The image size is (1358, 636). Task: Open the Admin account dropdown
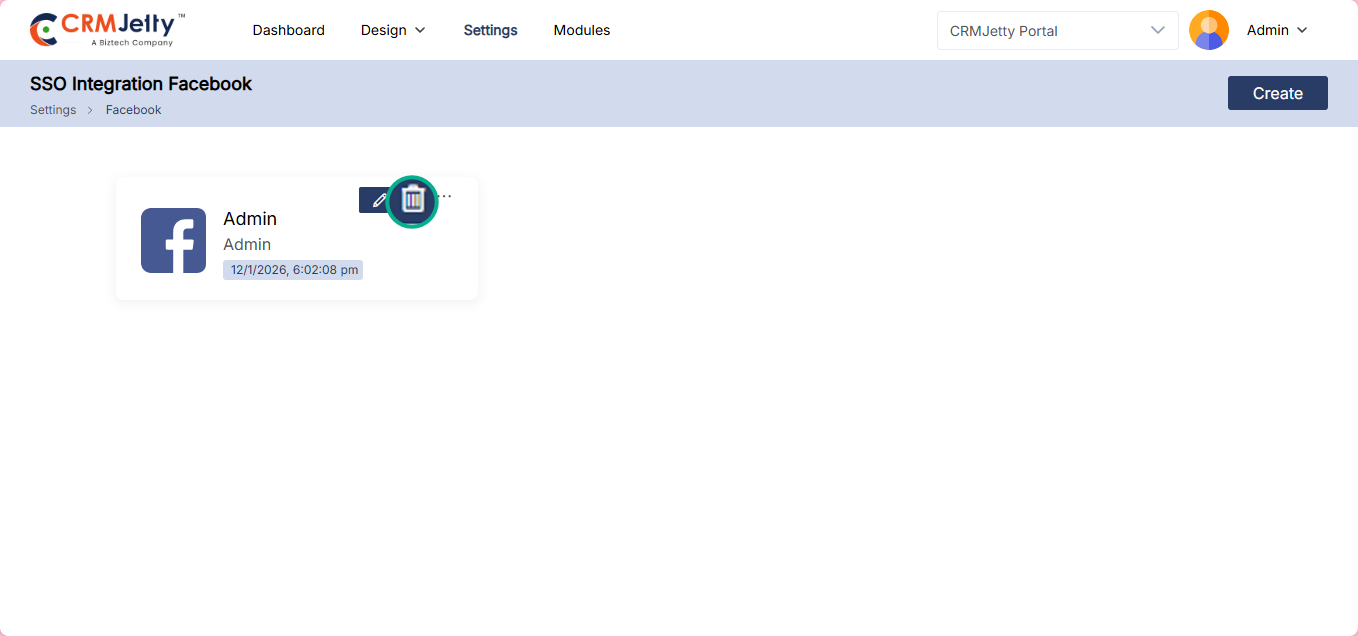[1276, 30]
